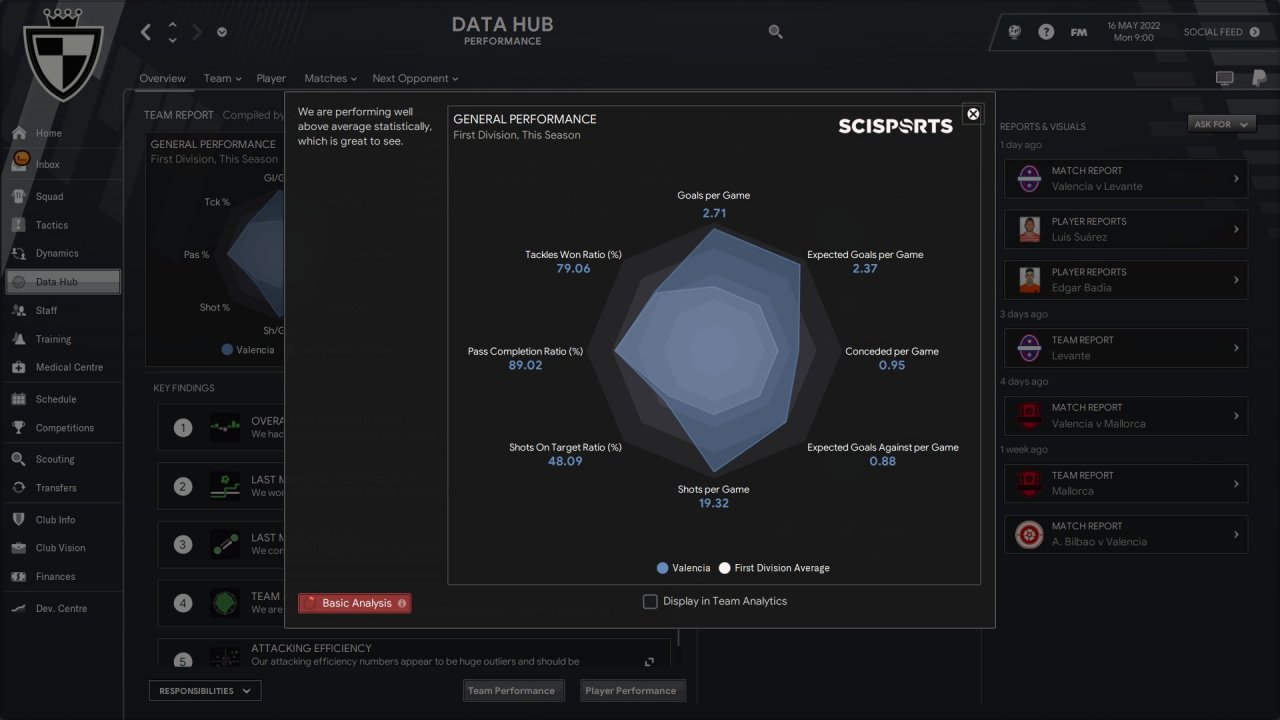This screenshot has width=1280, height=720.
Task: Go back with the left arrow
Action: pyautogui.click(x=146, y=32)
